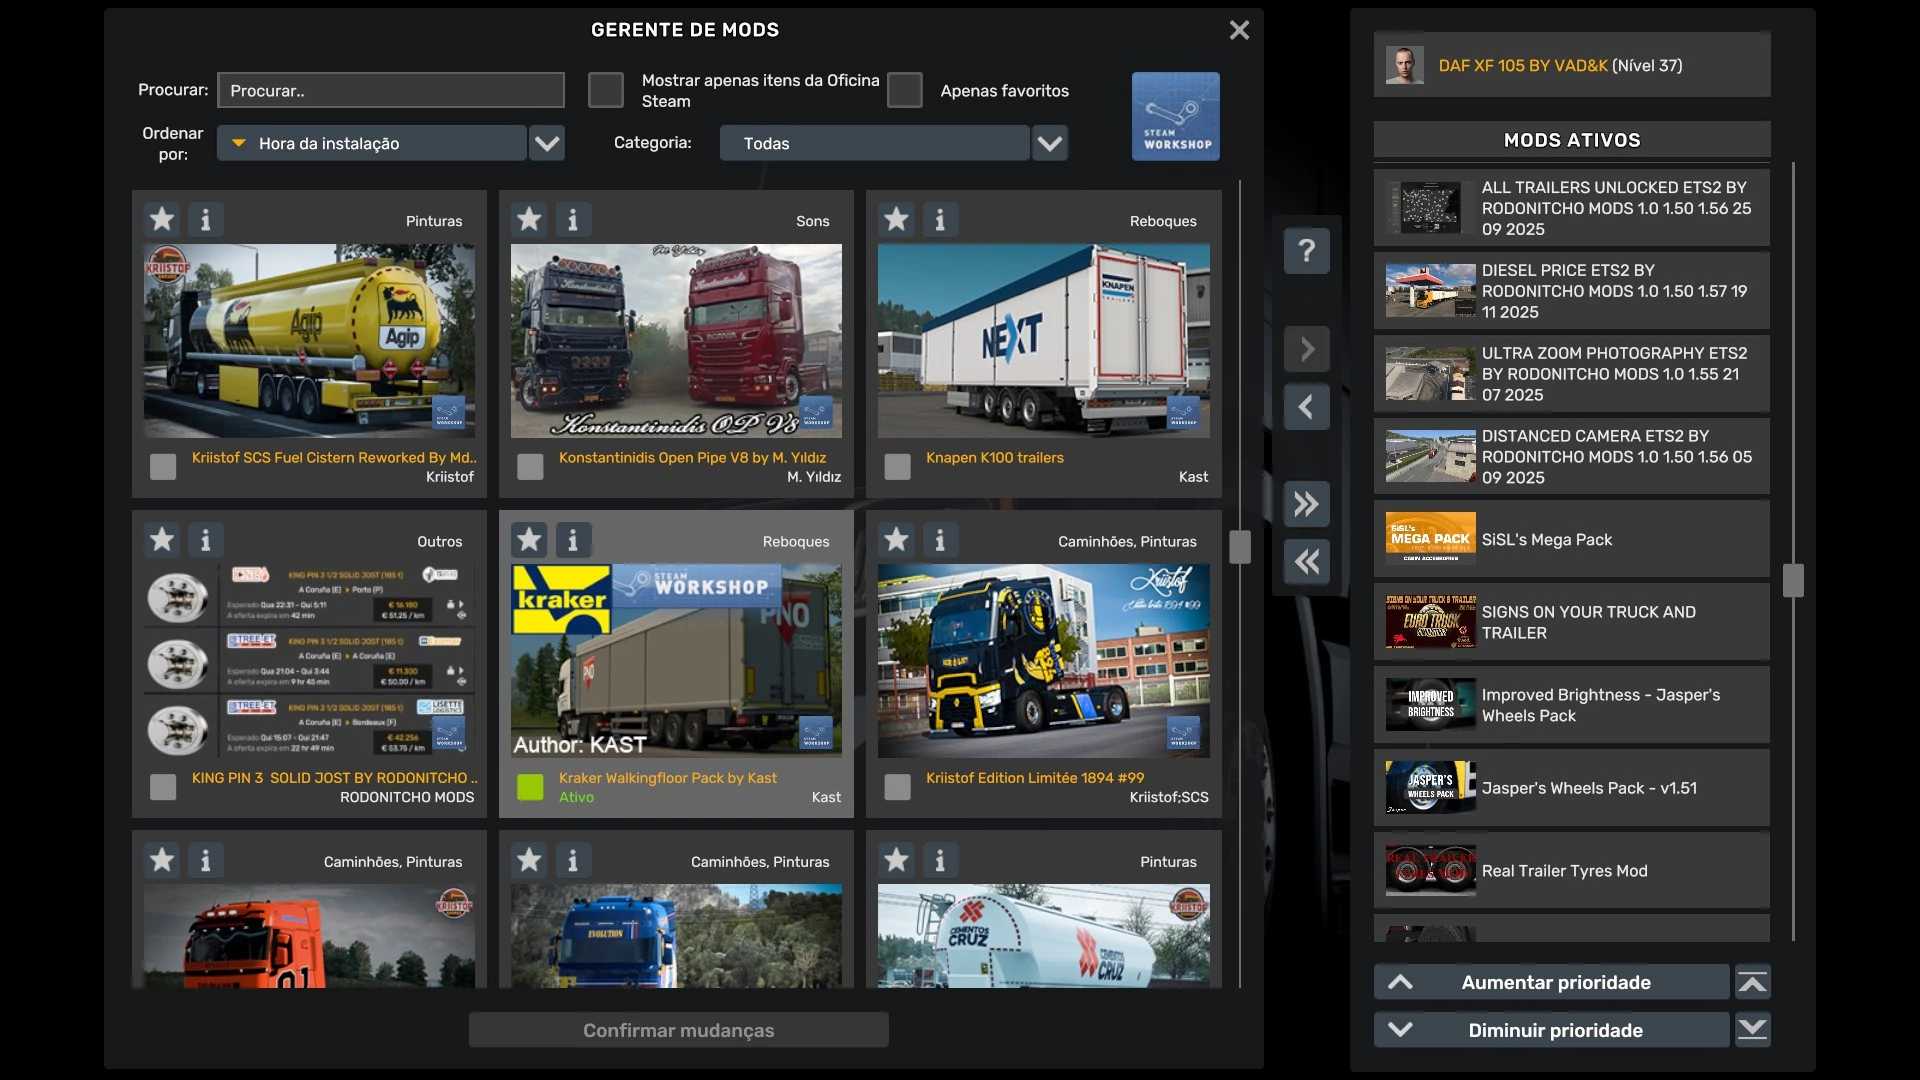
Task: Enable Steam Workshop items only checkbox
Action: 605,90
